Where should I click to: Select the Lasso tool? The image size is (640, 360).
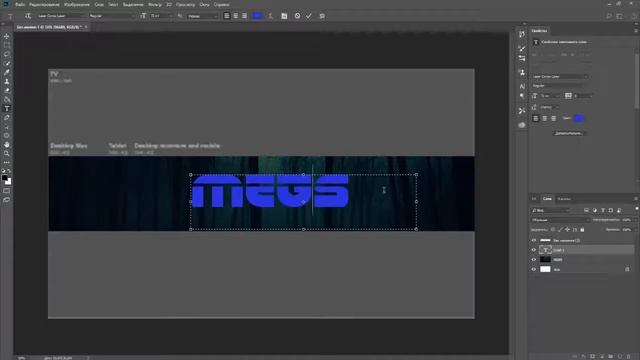(7, 54)
